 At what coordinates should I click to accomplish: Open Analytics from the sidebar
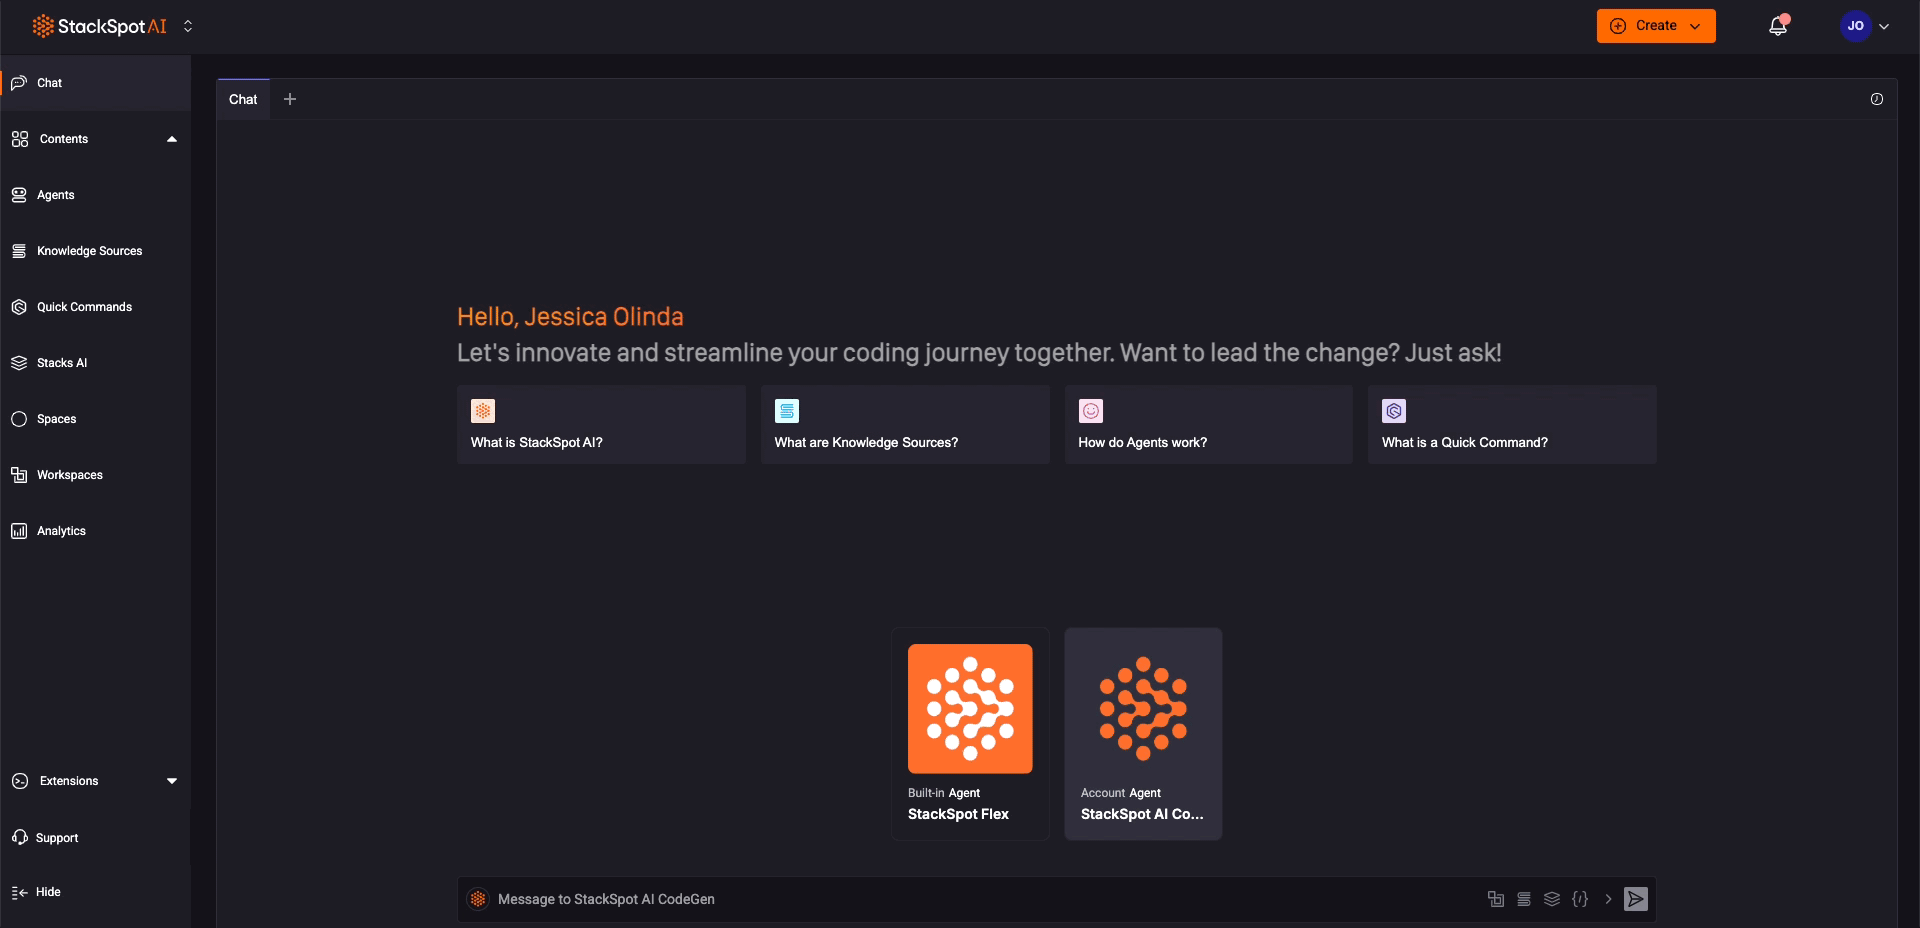pyautogui.click(x=61, y=531)
